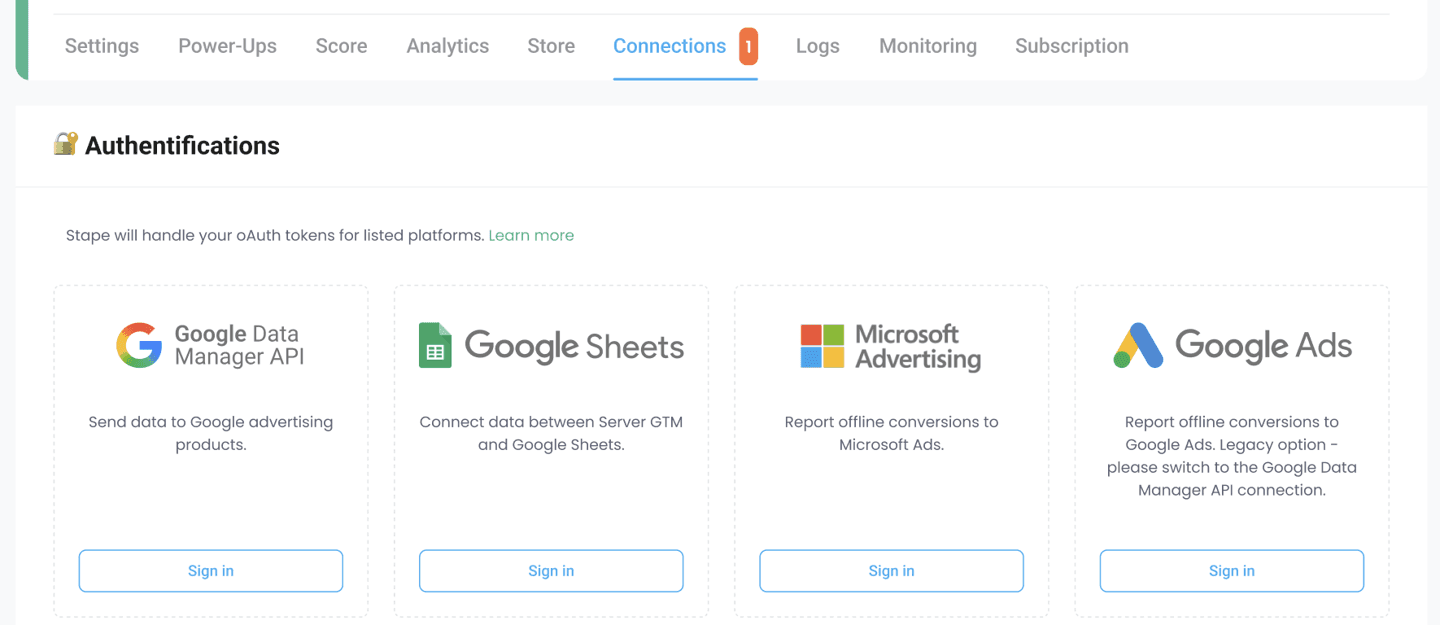Select the Score tab
Viewport: 1440px width, 625px height.
[341, 46]
